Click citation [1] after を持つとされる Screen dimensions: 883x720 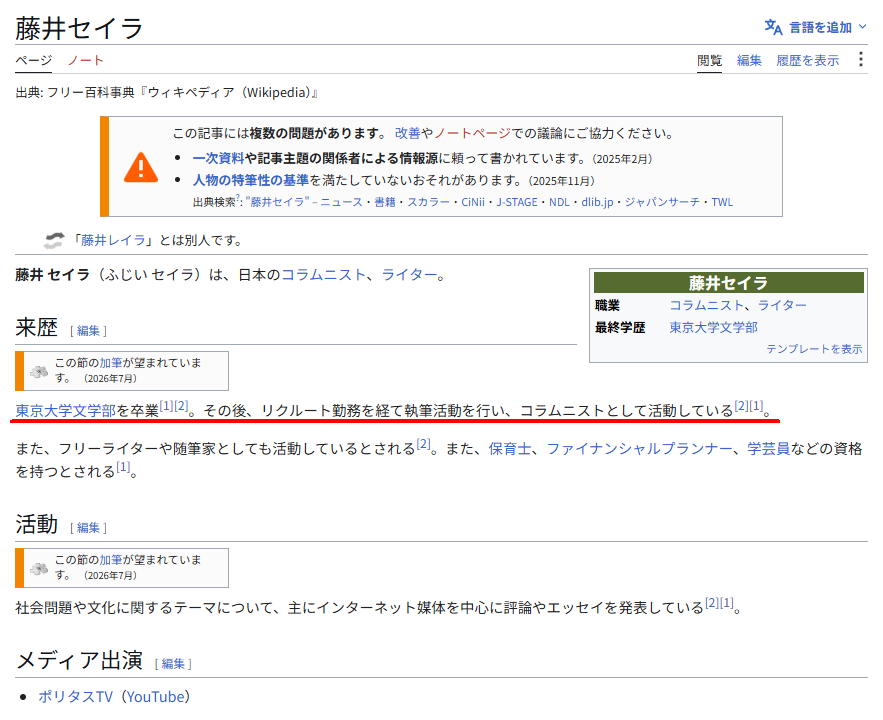(123, 467)
